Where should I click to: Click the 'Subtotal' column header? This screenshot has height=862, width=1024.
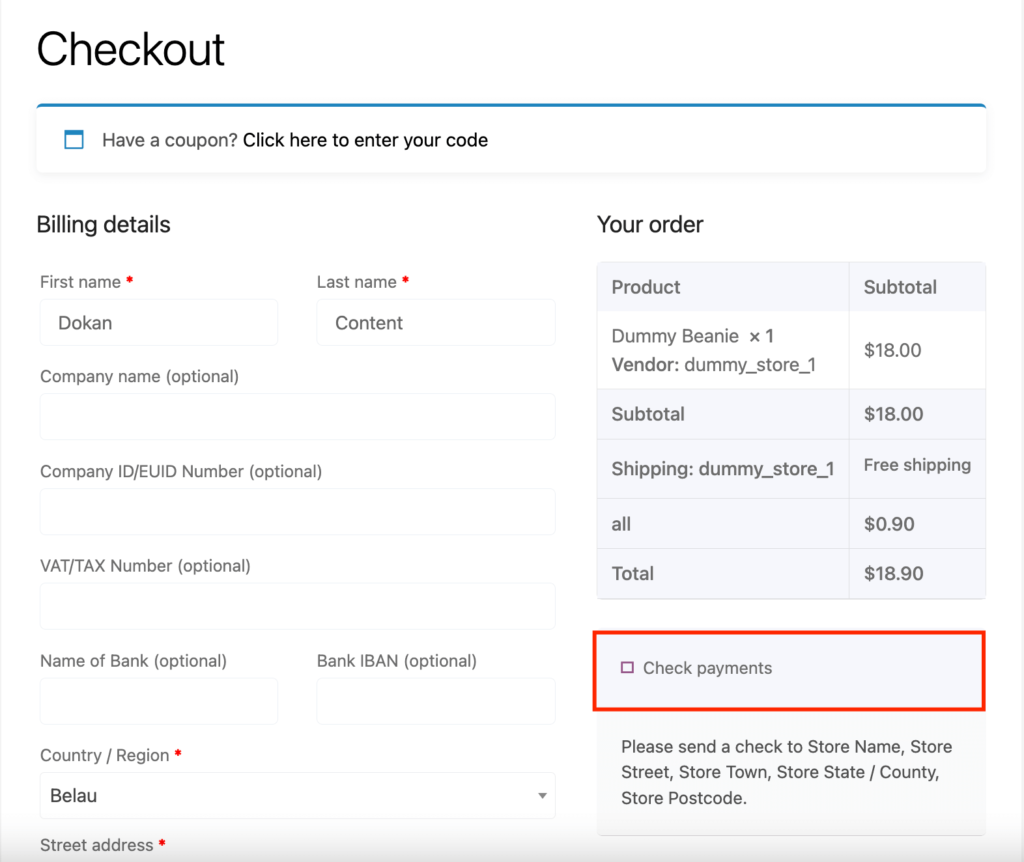(x=900, y=287)
